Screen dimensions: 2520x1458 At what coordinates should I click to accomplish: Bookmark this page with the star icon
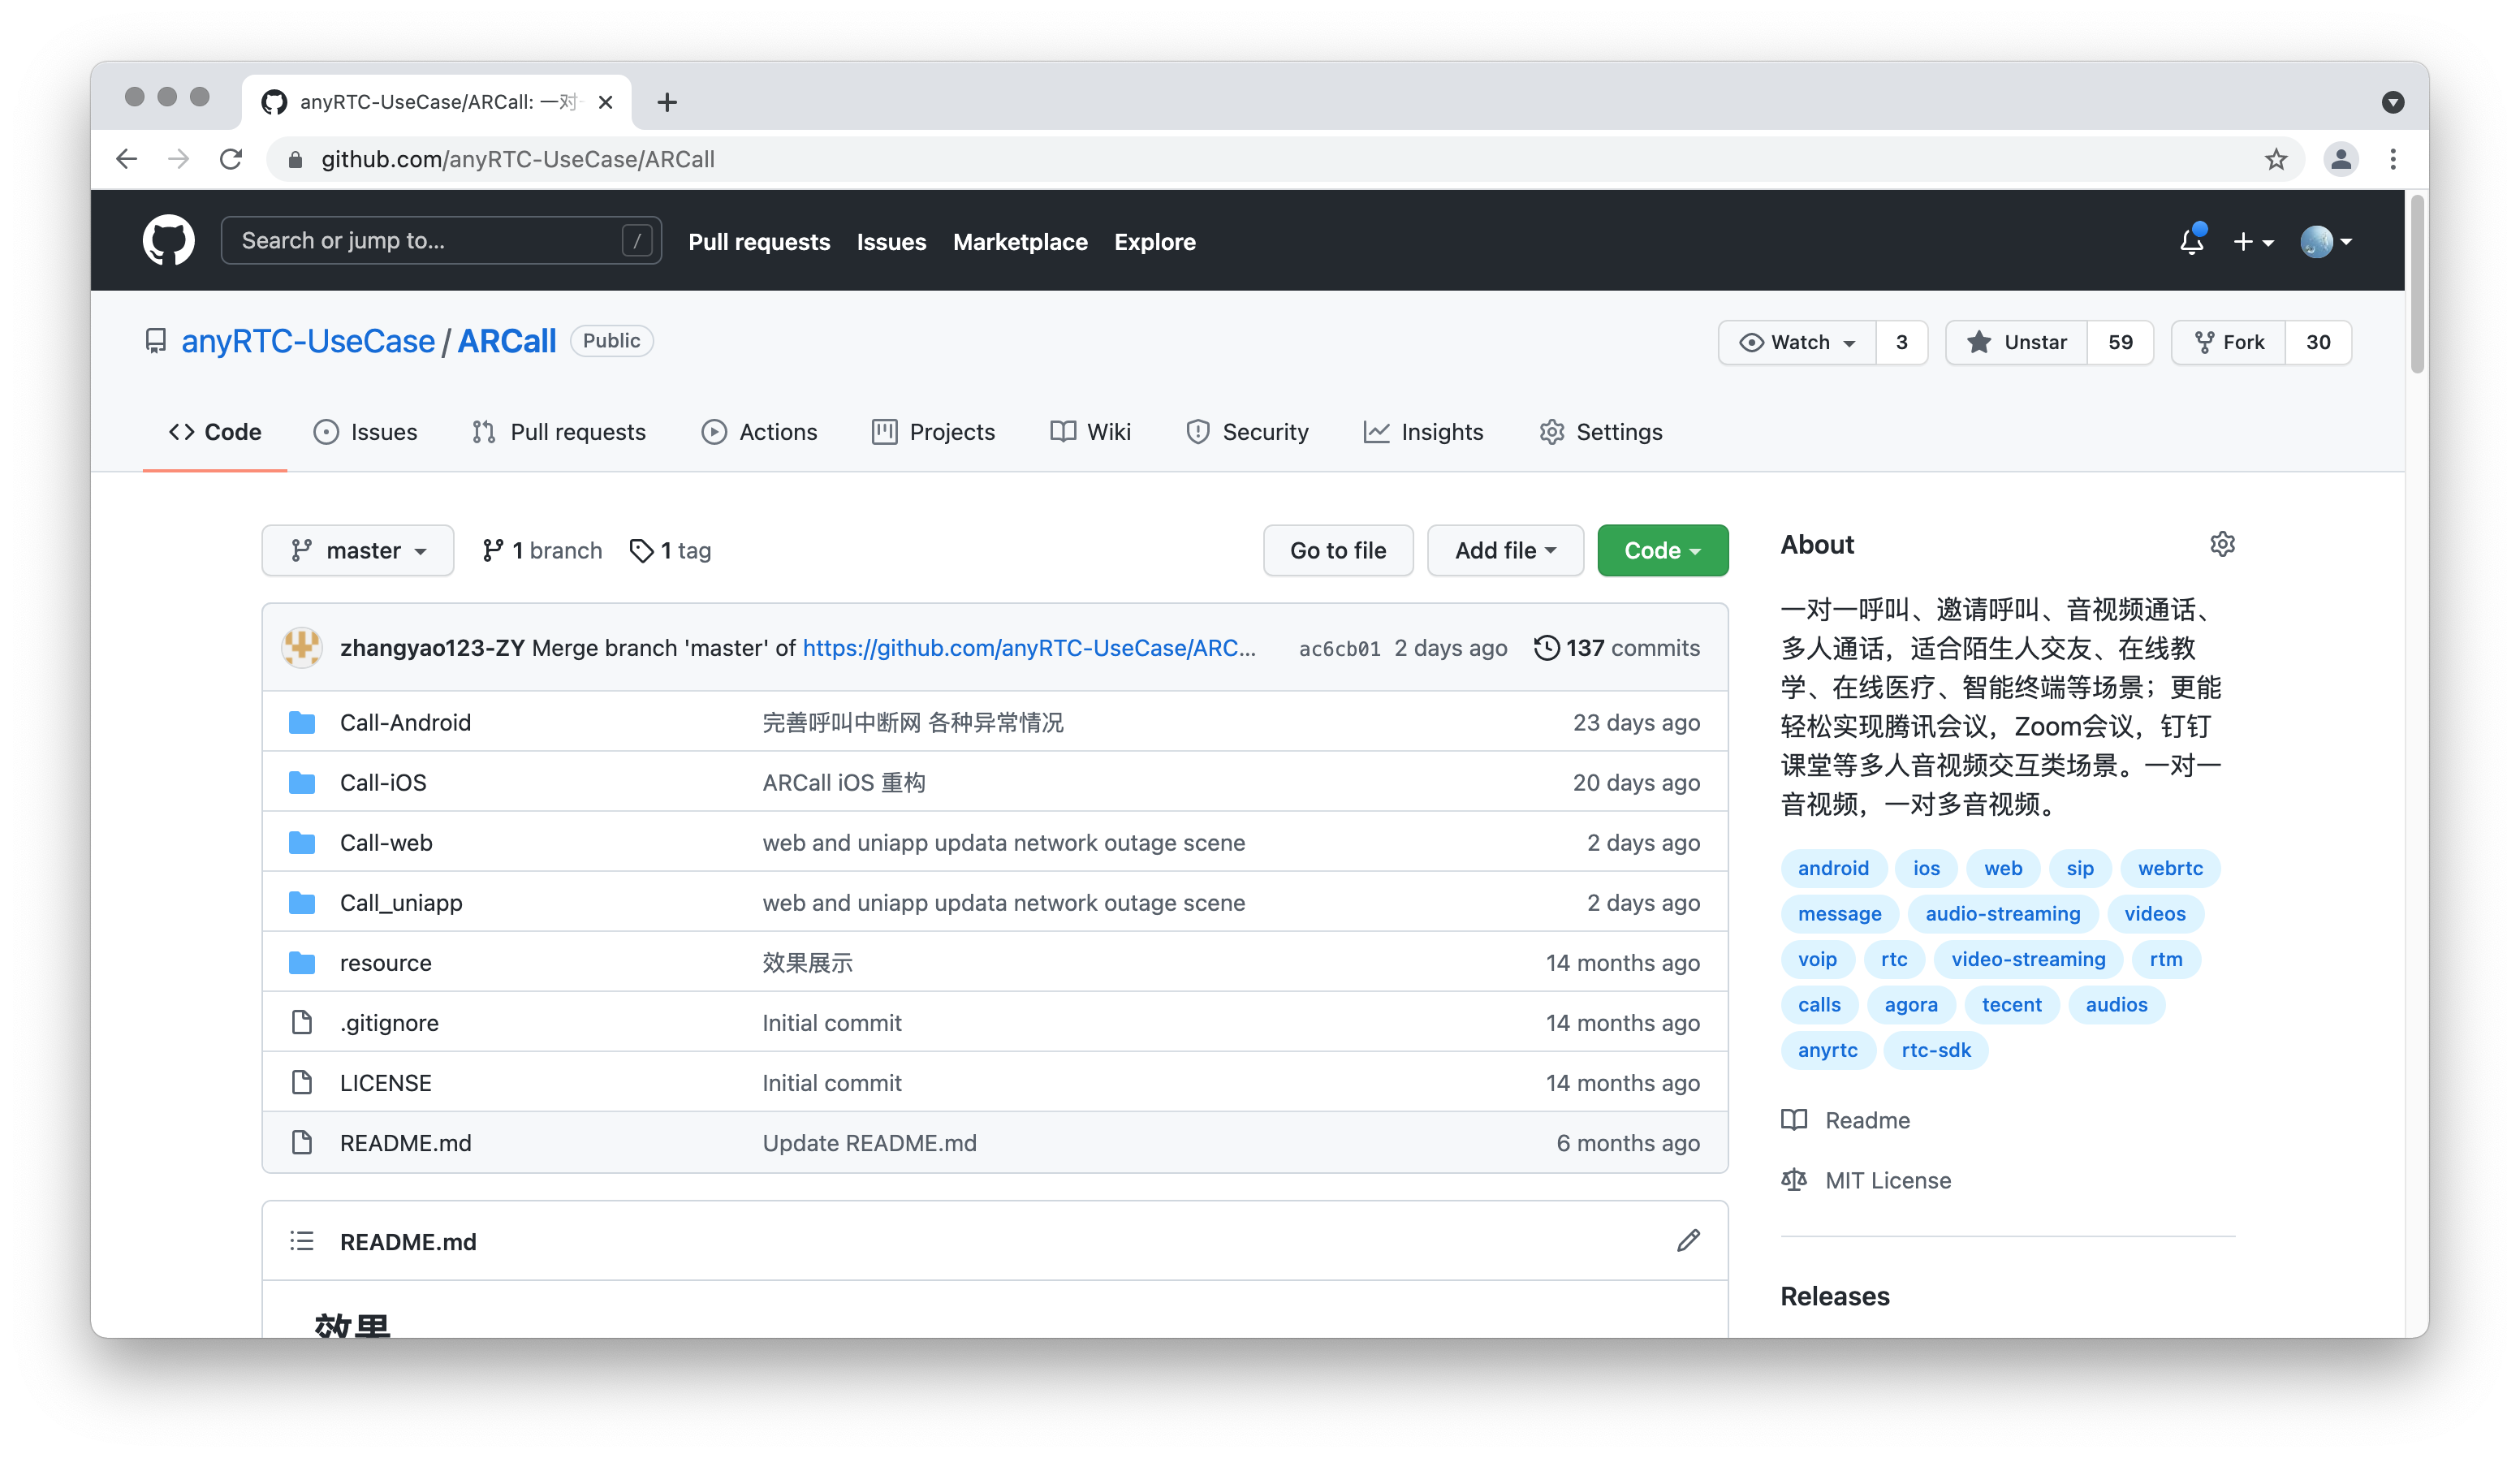(x=2276, y=159)
